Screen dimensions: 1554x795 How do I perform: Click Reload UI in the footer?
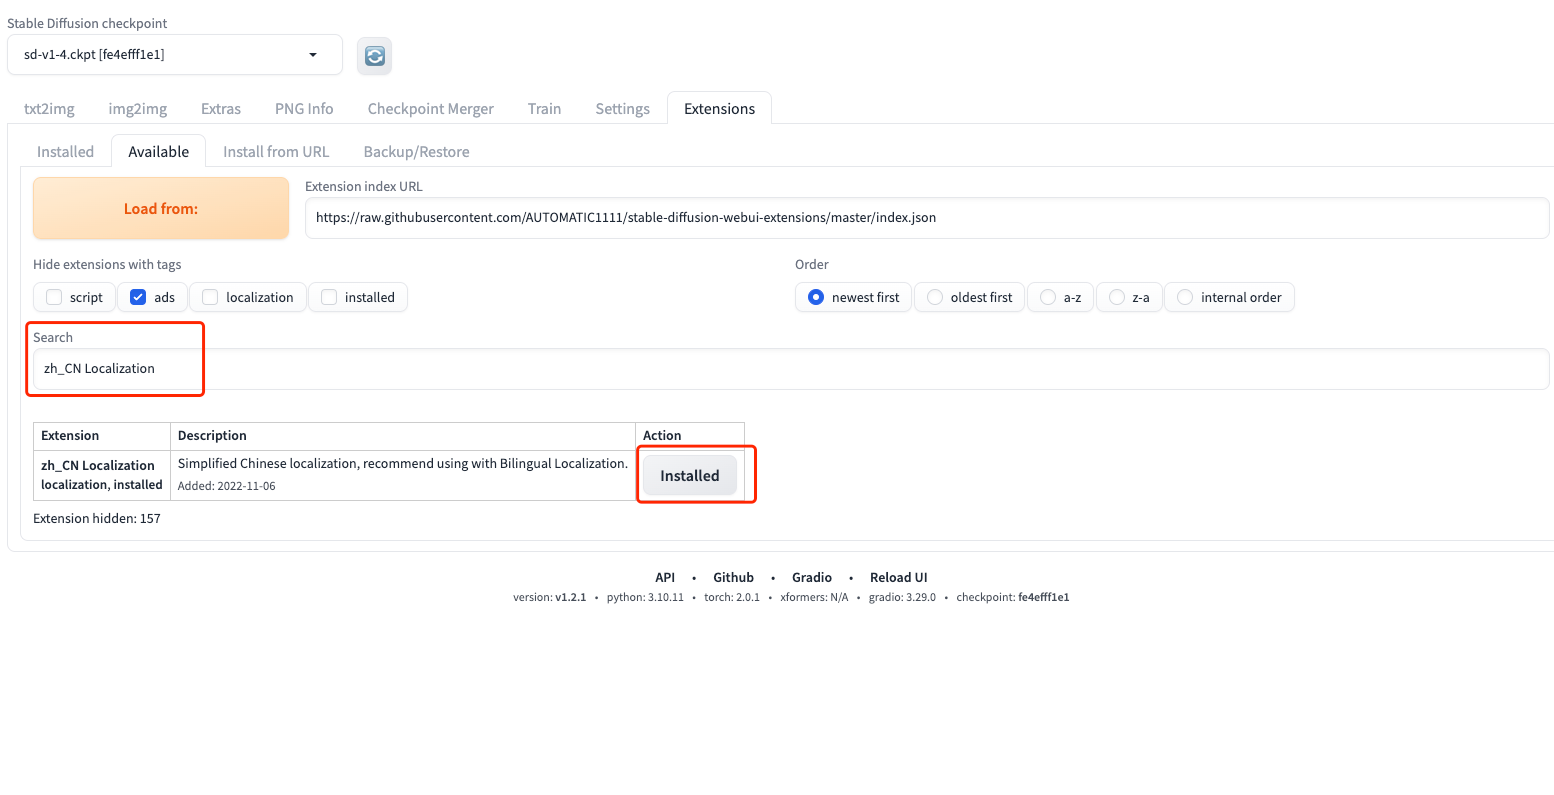point(898,577)
